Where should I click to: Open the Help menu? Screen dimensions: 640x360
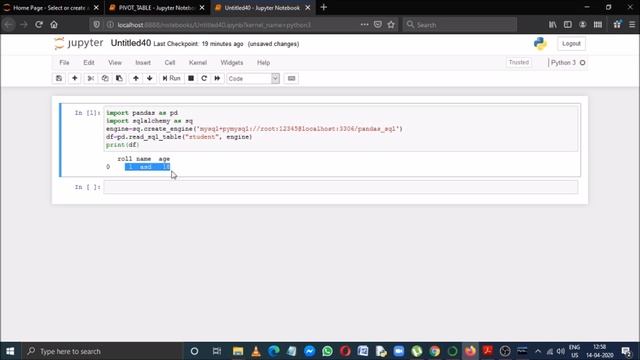click(x=263, y=63)
